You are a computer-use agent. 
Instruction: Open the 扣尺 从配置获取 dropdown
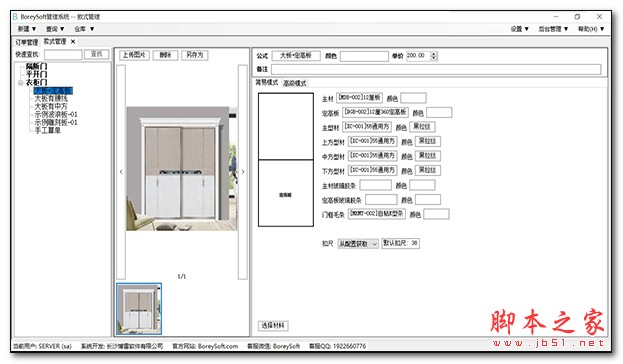click(358, 244)
